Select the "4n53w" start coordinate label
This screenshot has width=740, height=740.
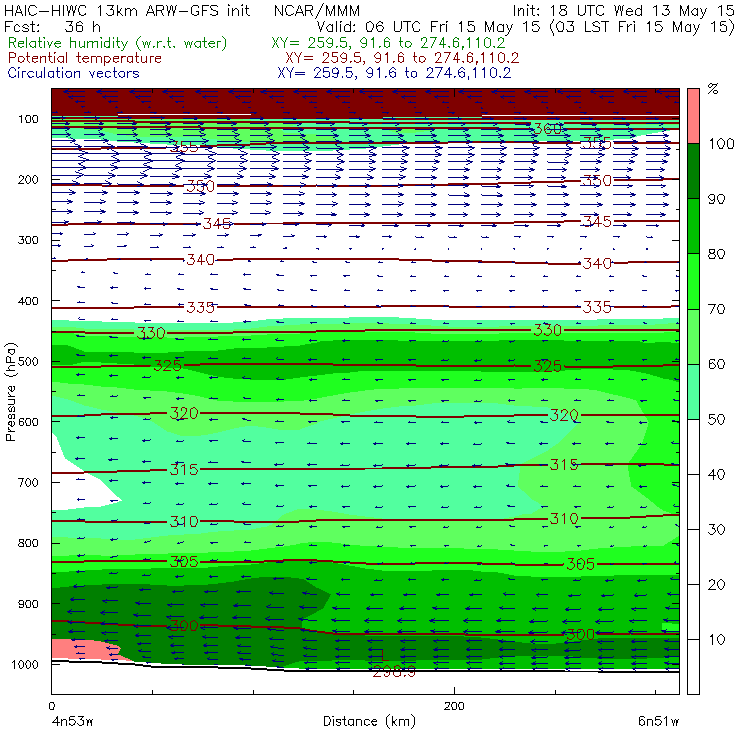pyautogui.click(x=72, y=722)
